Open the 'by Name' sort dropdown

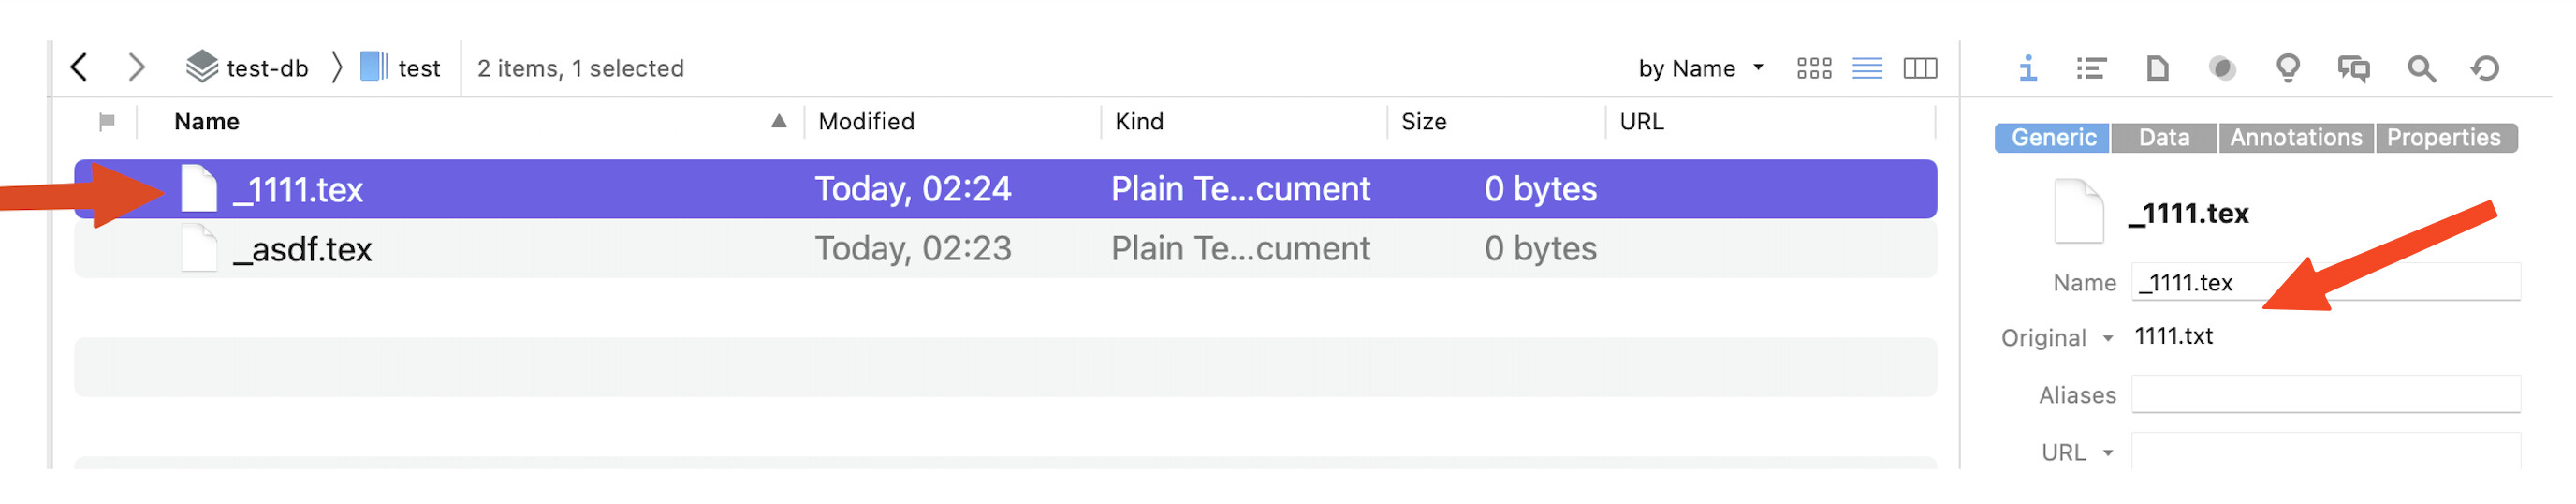point(1699,68)
